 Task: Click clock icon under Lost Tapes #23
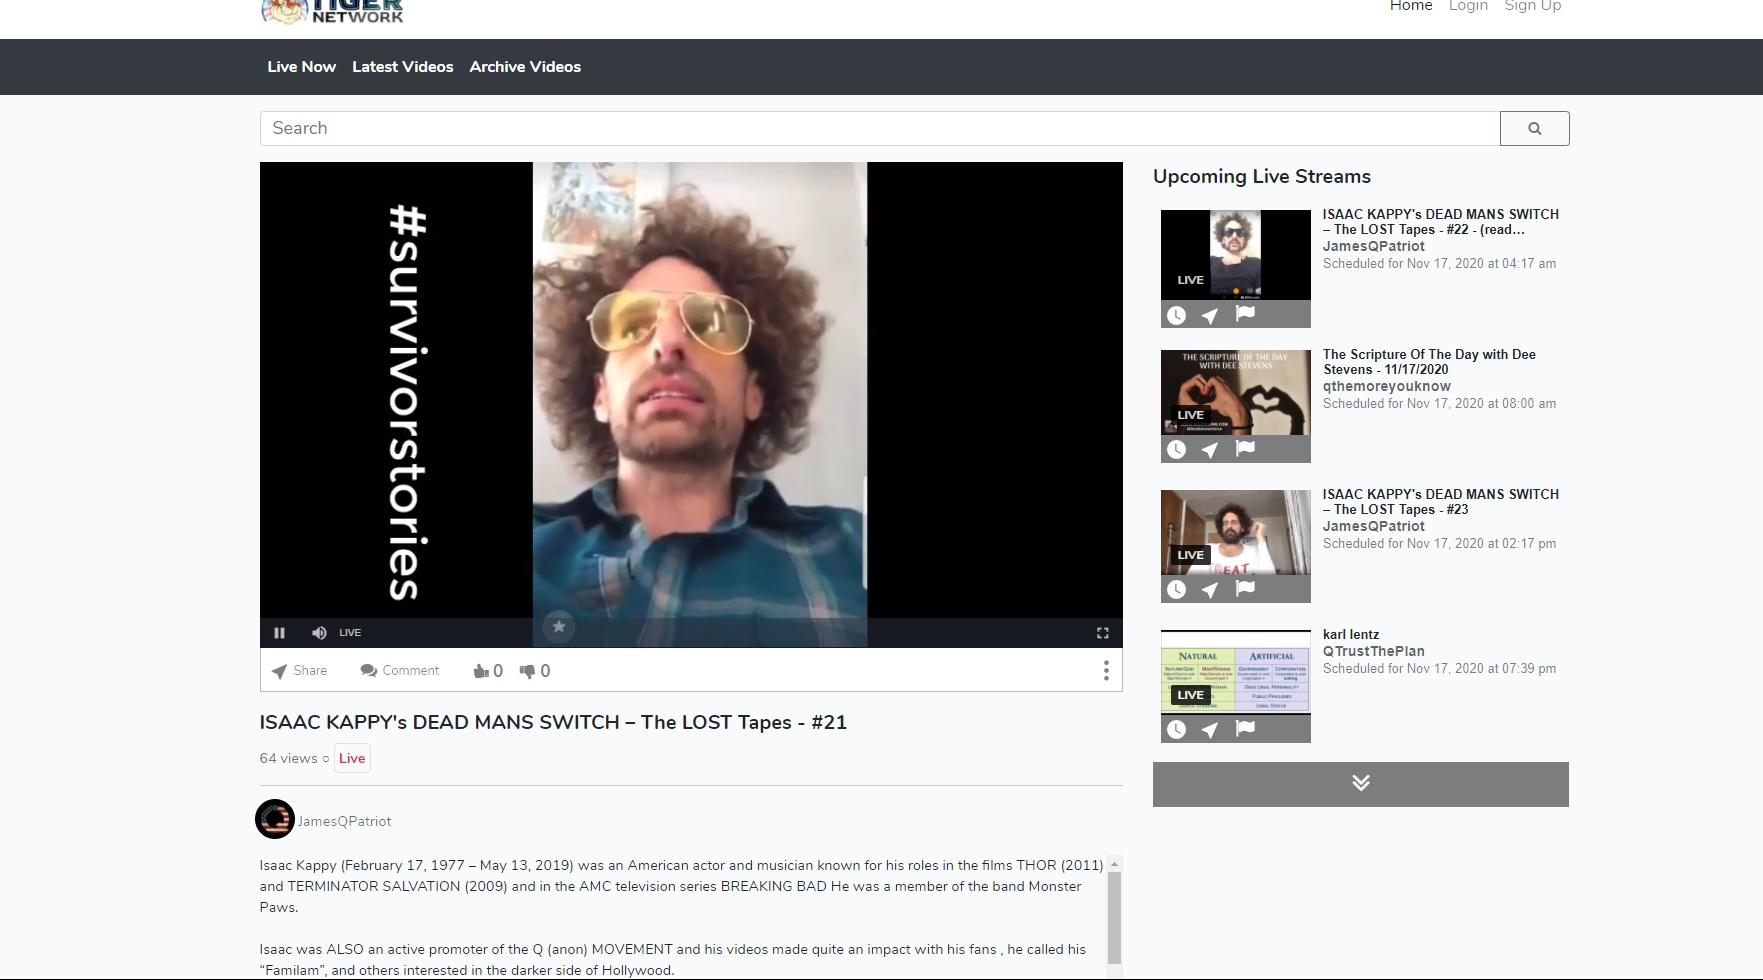click(1177, 590)
